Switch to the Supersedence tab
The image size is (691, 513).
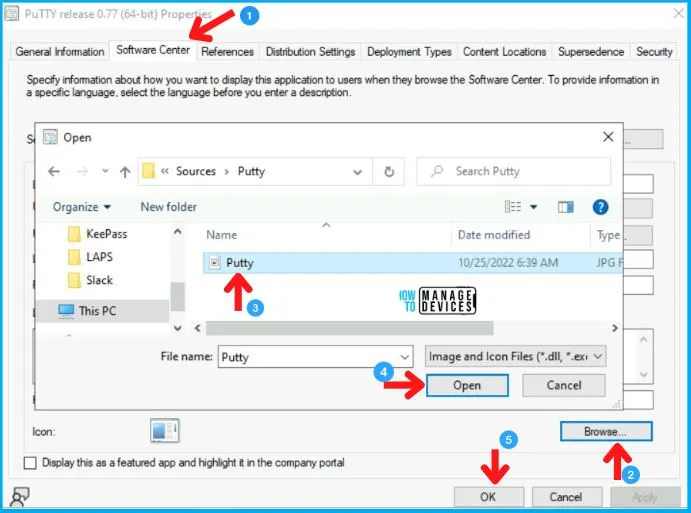pyautogui.click(x=591, y=52)
